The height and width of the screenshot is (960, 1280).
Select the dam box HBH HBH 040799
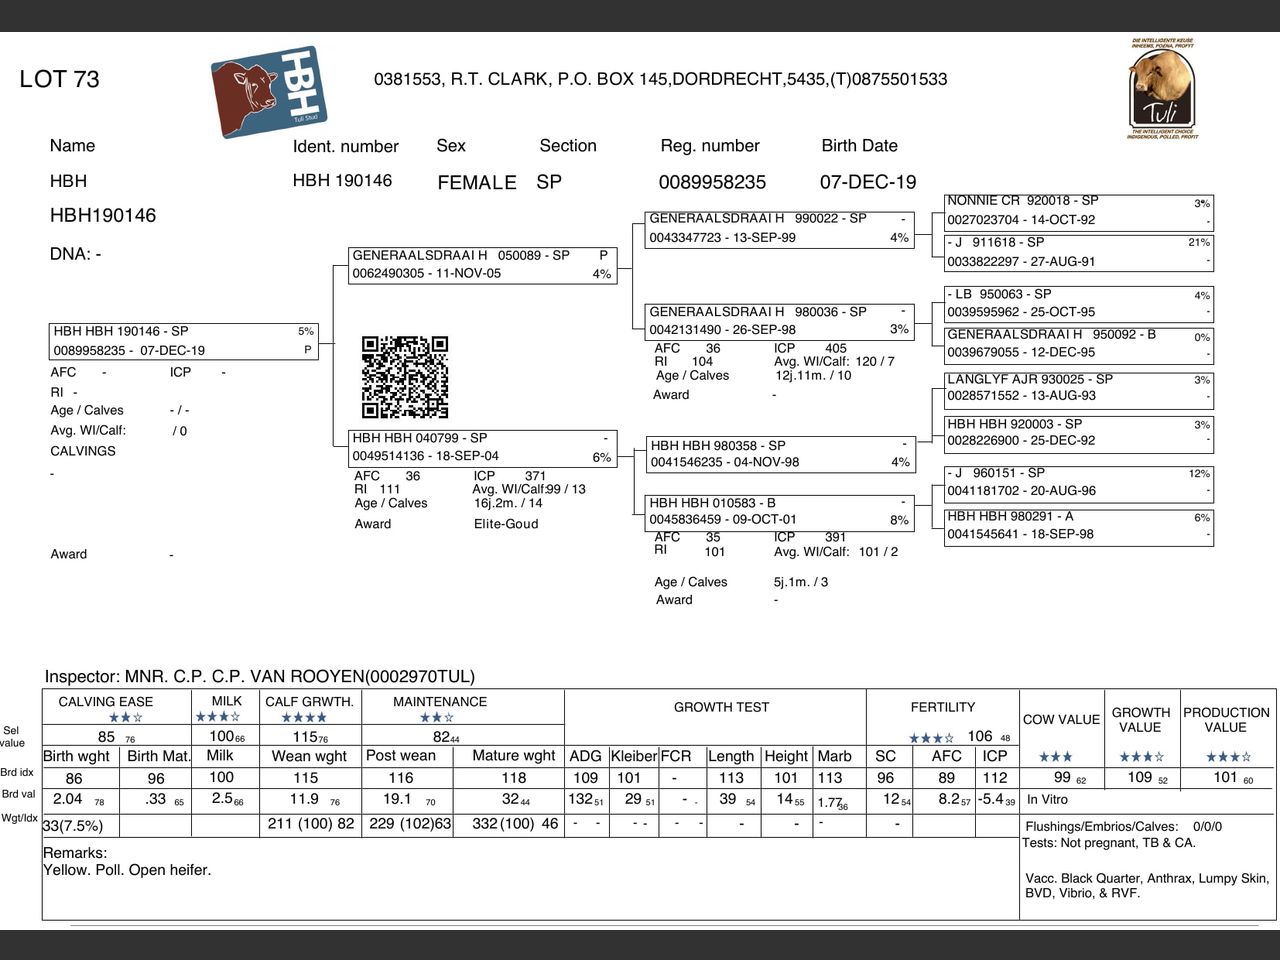(482, 447)
